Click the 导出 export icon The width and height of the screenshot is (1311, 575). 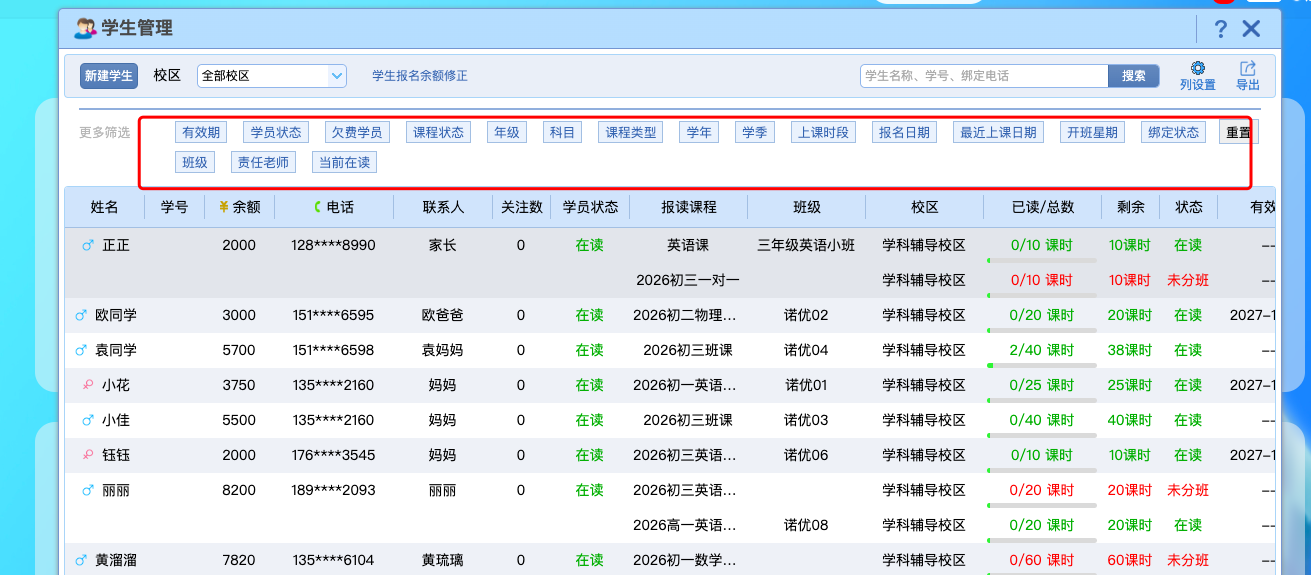(1247, 68)
